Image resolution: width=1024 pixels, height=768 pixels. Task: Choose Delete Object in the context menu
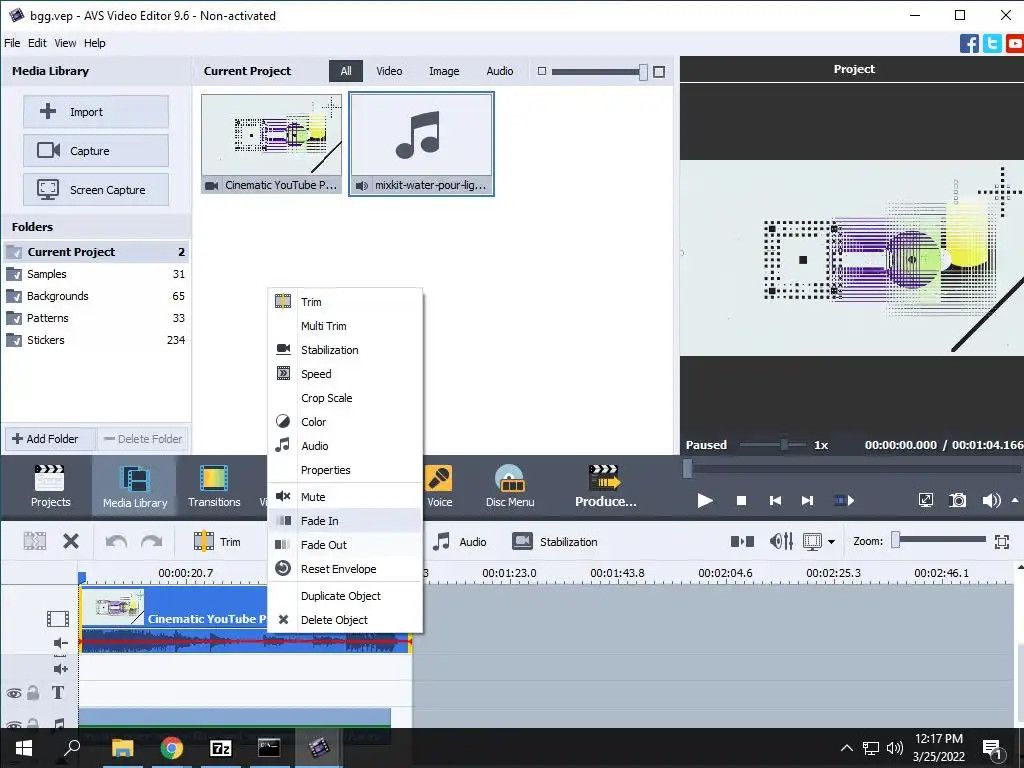pyautogui.click(x=345, y=620)
